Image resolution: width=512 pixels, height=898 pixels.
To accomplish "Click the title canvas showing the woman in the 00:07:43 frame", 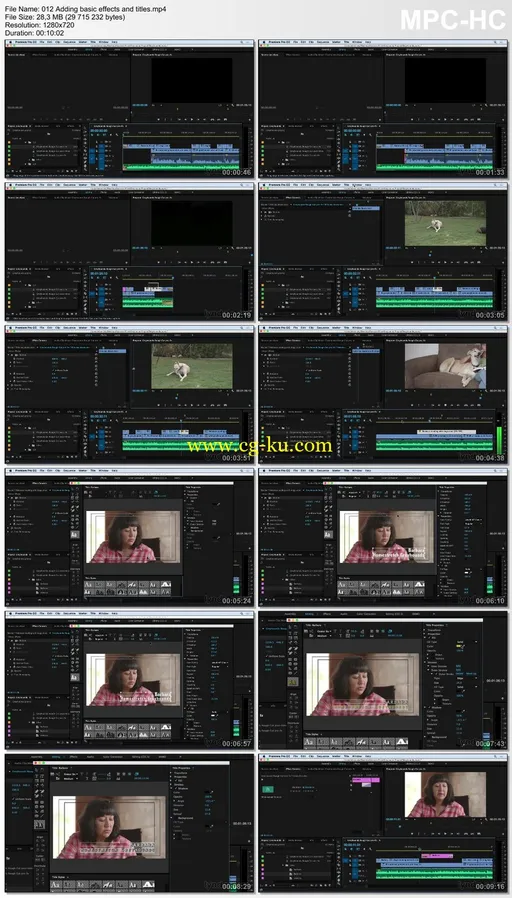I will coord(363,684).
